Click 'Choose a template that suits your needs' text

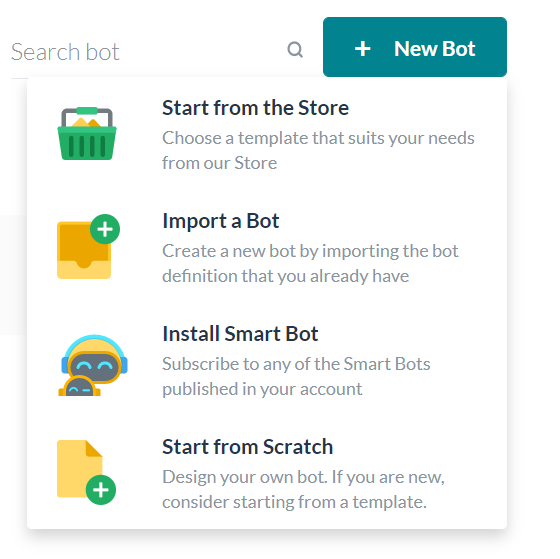[x=318, y=138]
